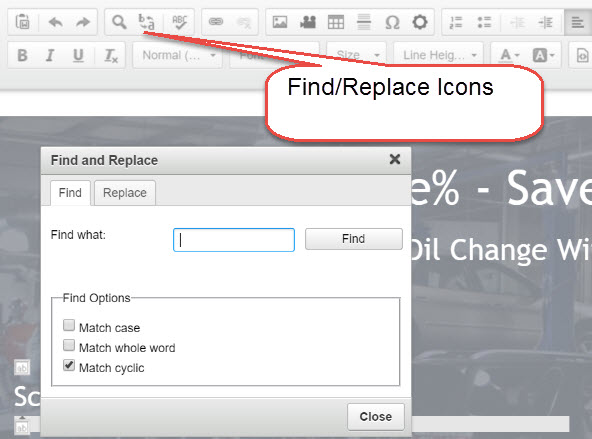This screenshot has width=592, height=439.
Task: Open the Normal paragraph format dropdown
Action: point(177,55)
